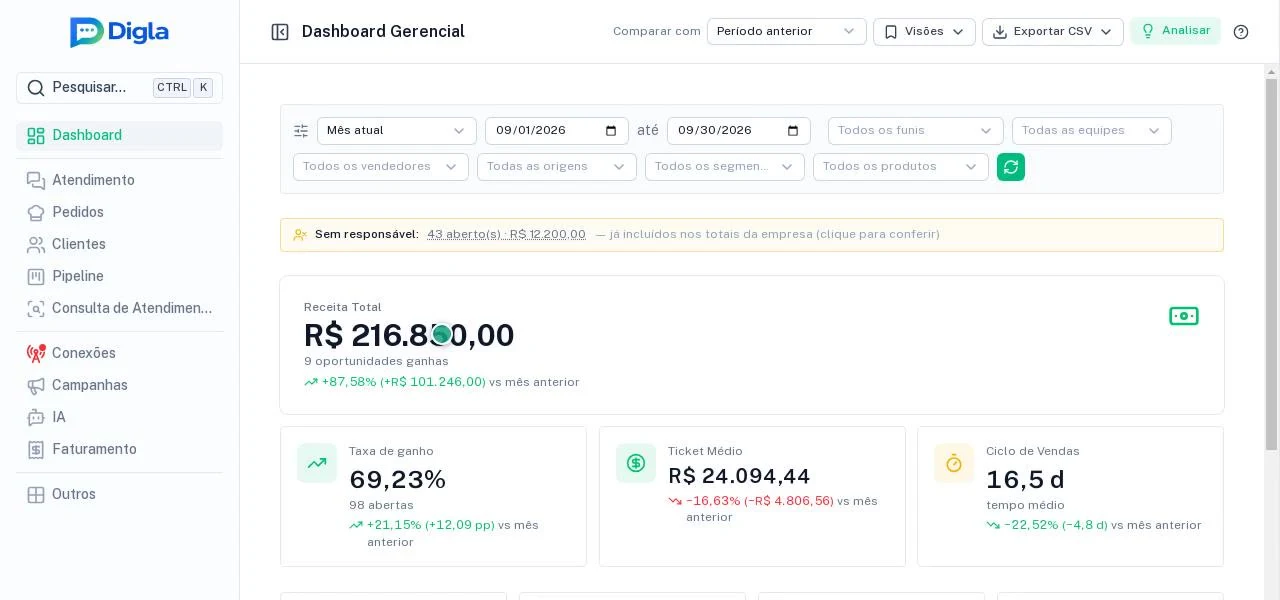Screen dimensions: 1280x600
Task: Click the search magnifier icon
Action: pos(35,88)
